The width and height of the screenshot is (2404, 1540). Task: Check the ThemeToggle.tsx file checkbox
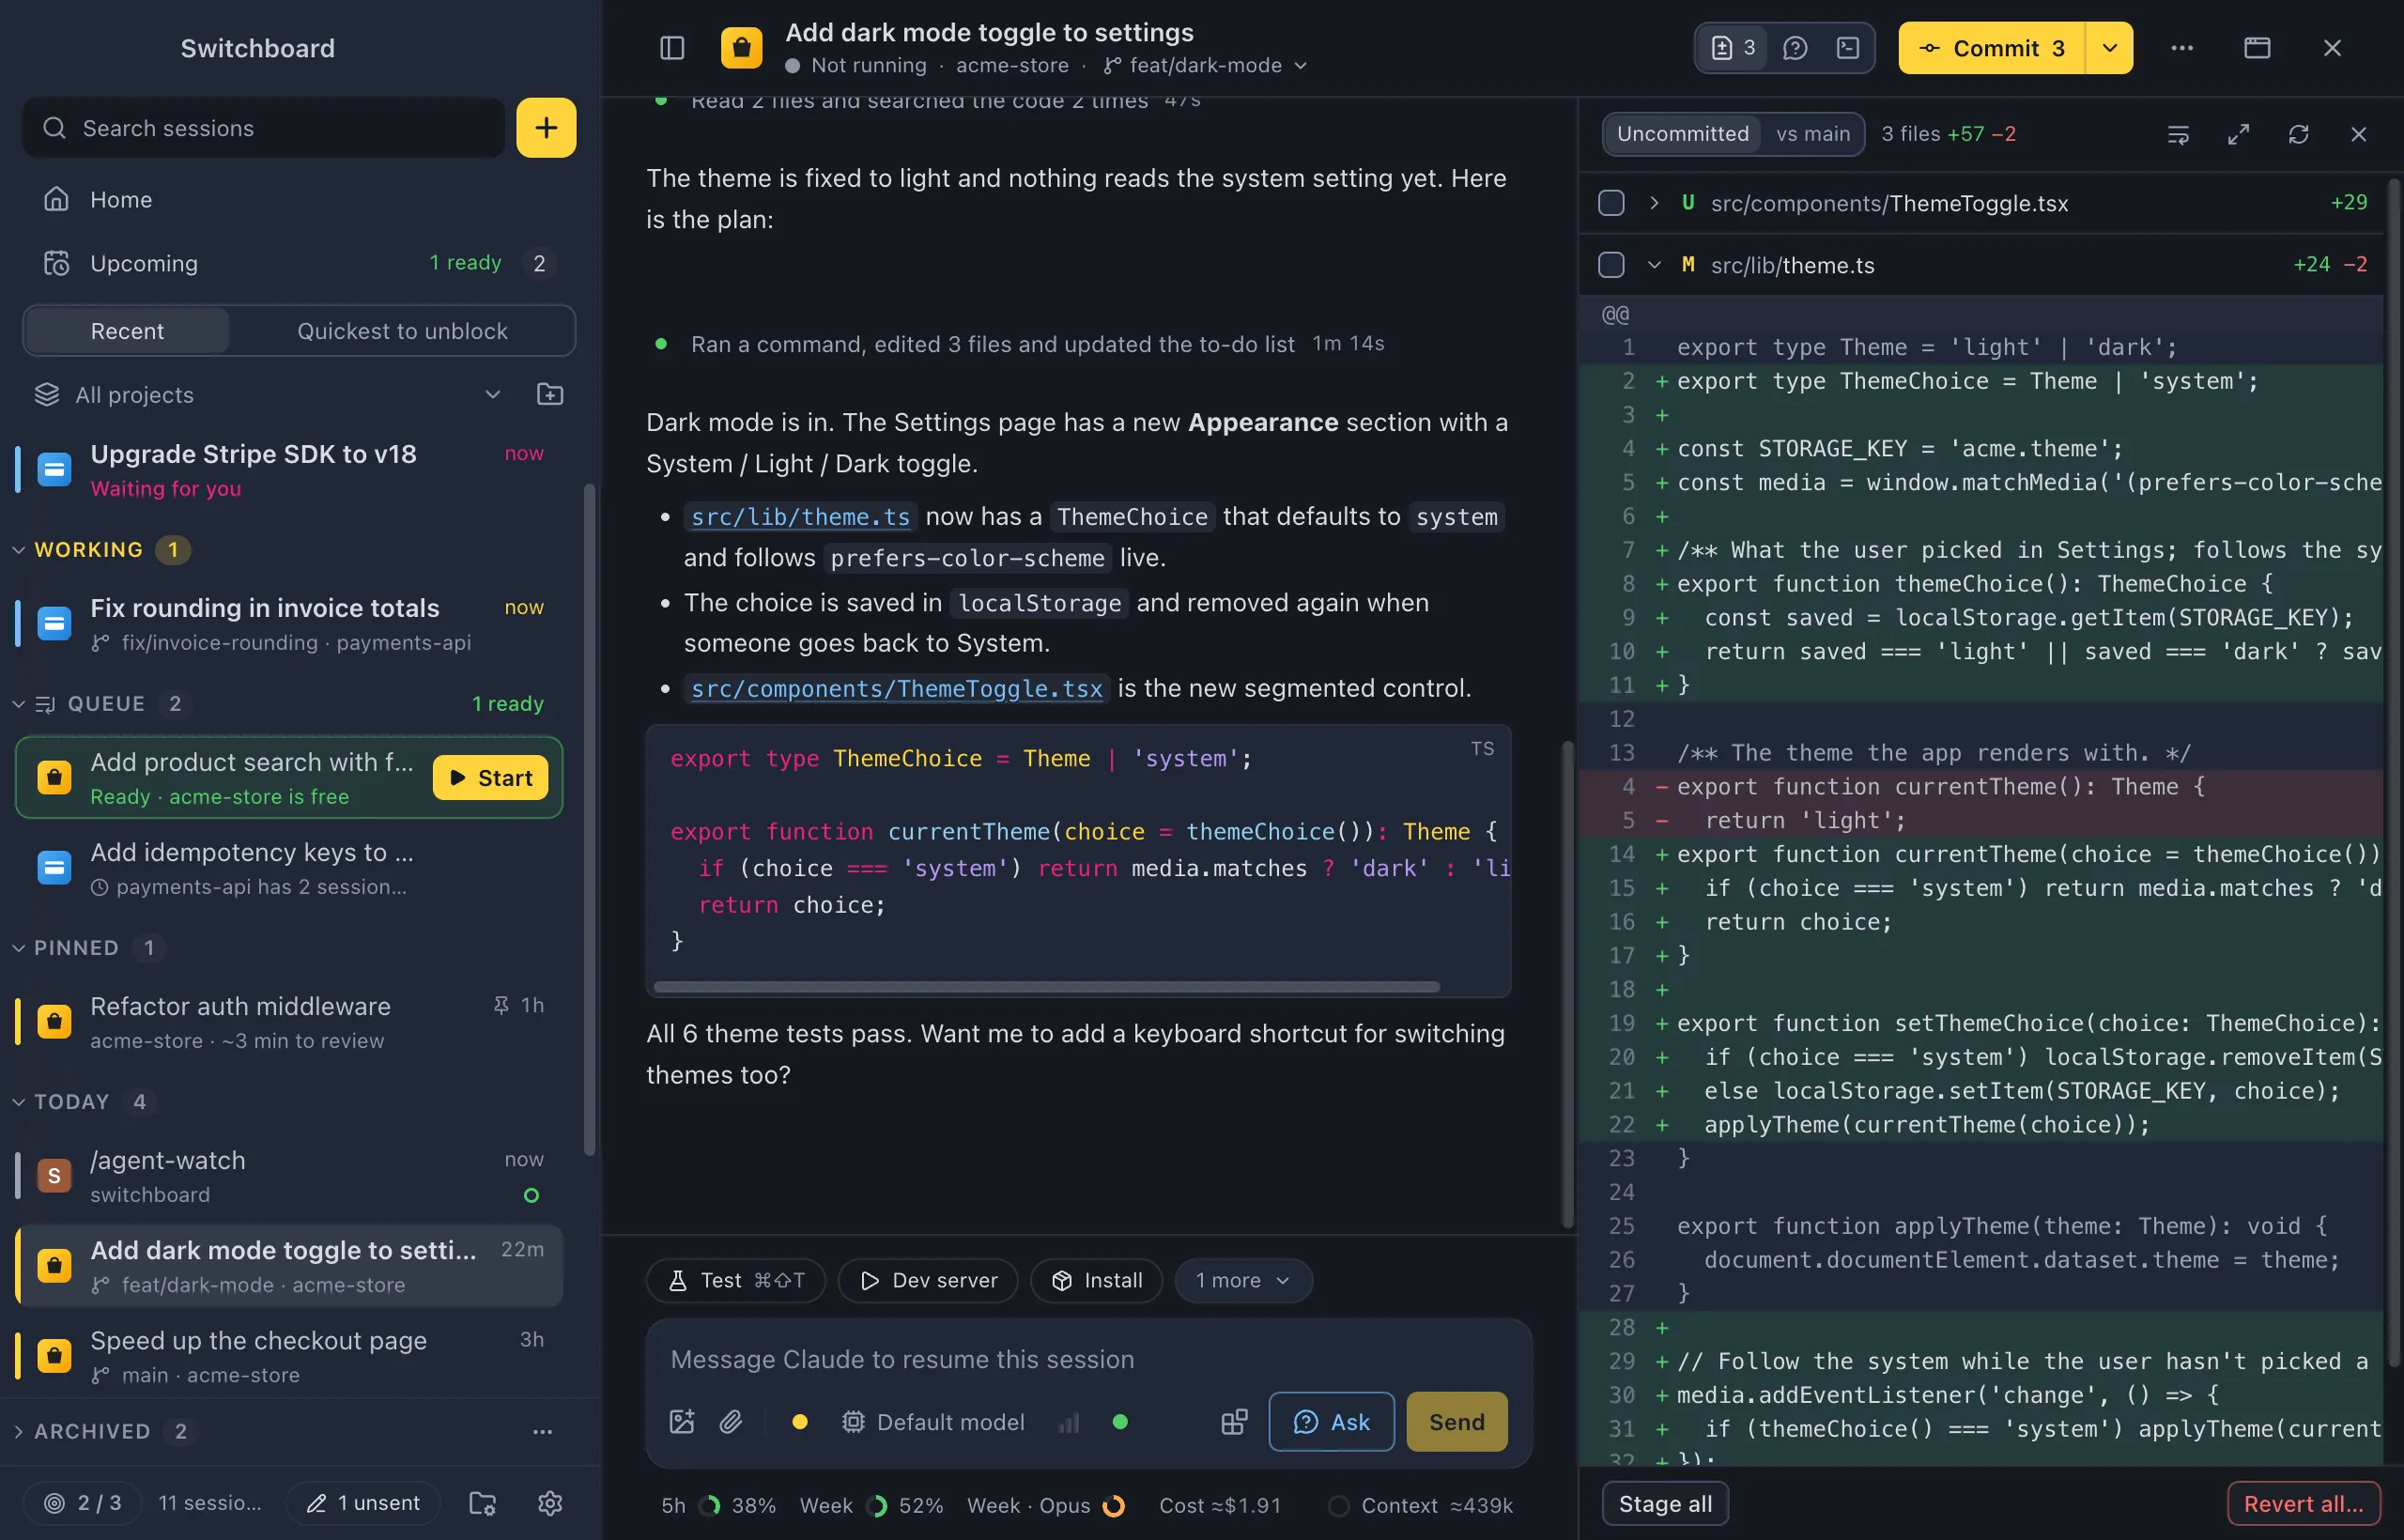pyautogui.click(x=1611, y=203)
